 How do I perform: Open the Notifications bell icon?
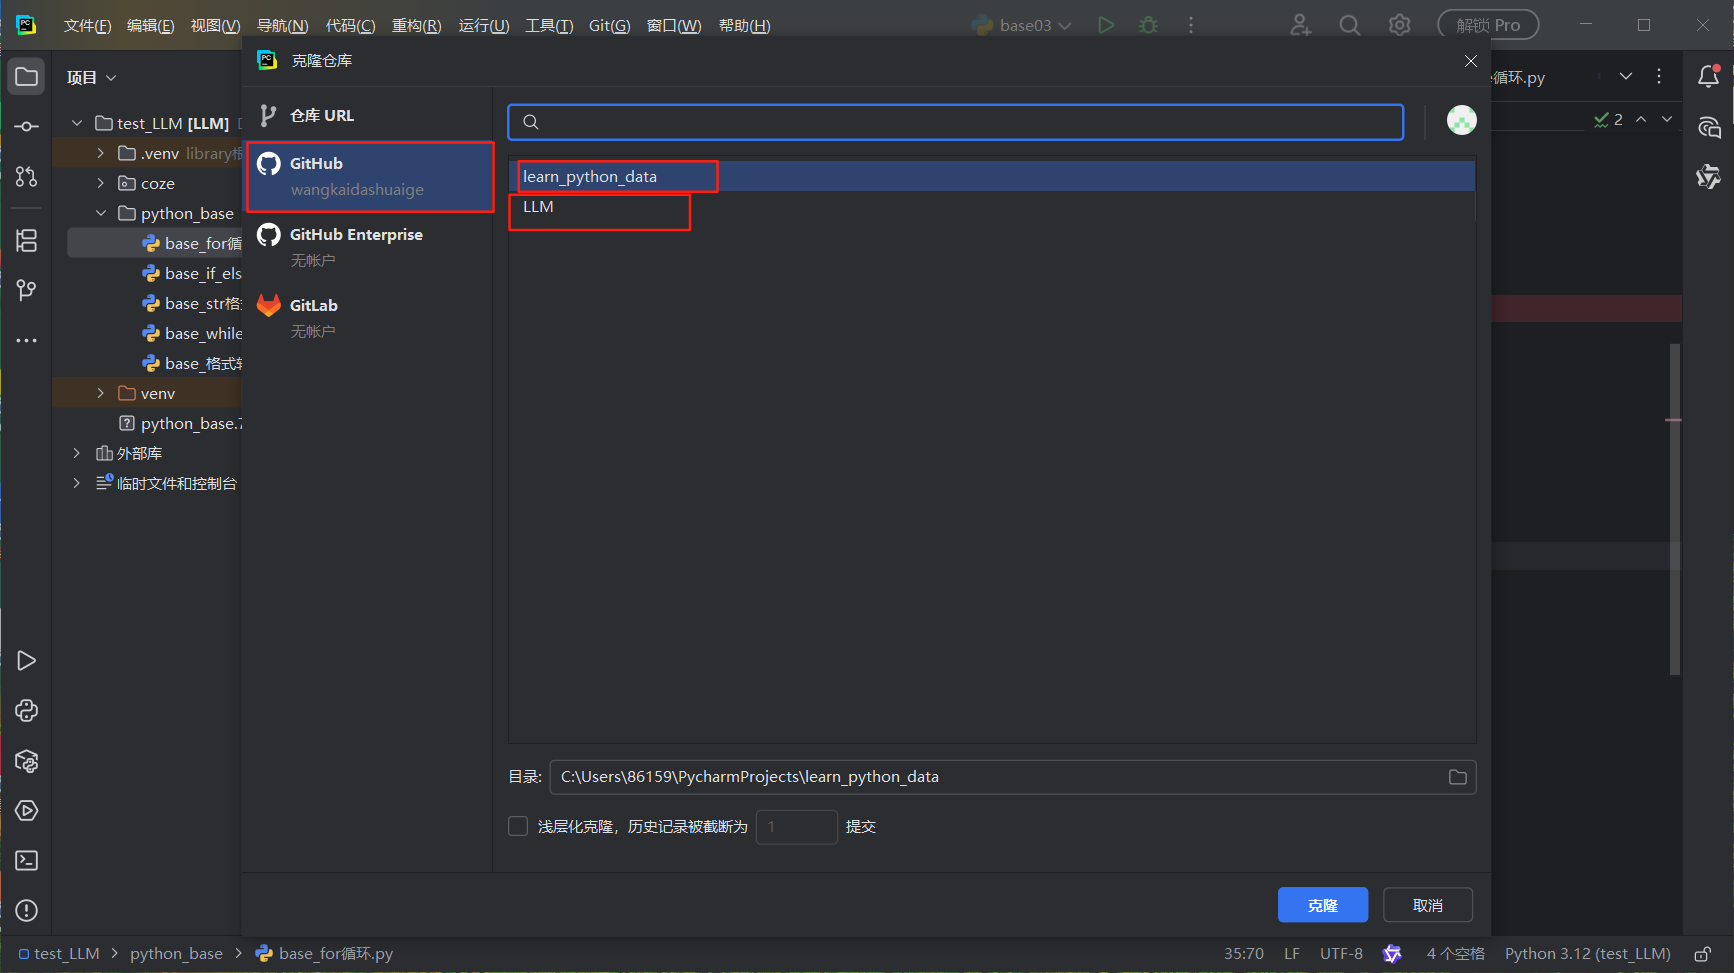coord(1709,77)
